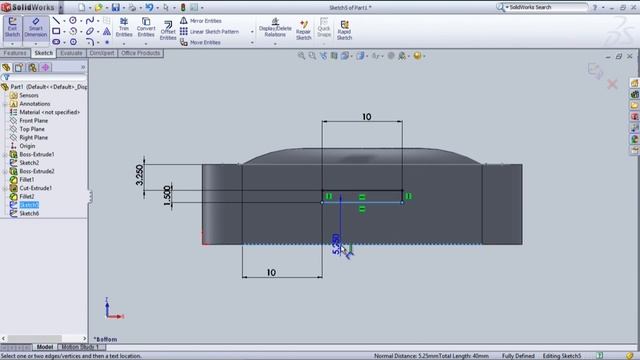Select the Point tool
The width and height of the screenshot is (640, 360).
[107, 42]
